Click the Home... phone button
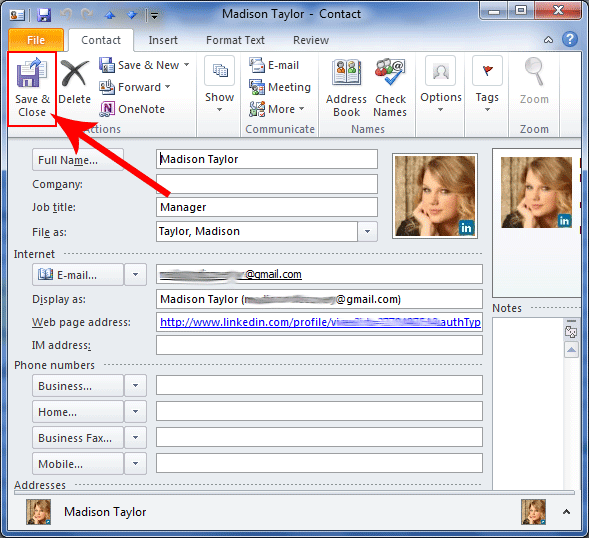This screenshot has width=589, height=538. click(78, 411)
